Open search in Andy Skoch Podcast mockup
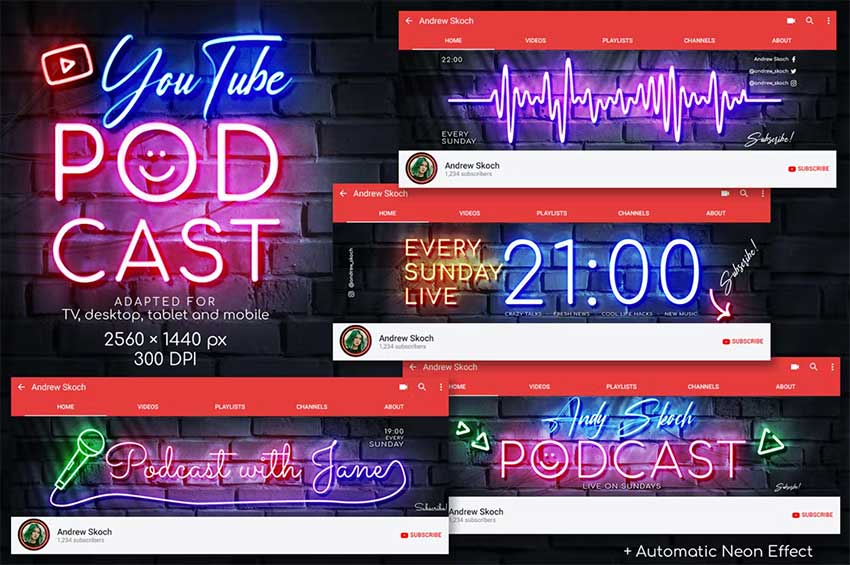The width and height of the screenshot is (850, 565). tap(813, 367)
